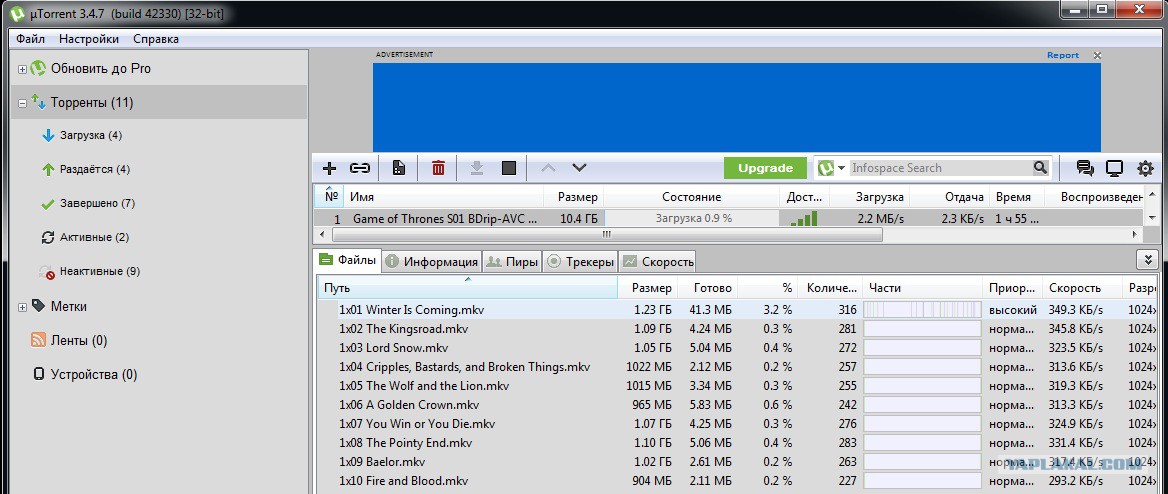This screenshot has height=494, width=1168.
Task: Click the Report advertisement link
Action: pos(1063,55)
